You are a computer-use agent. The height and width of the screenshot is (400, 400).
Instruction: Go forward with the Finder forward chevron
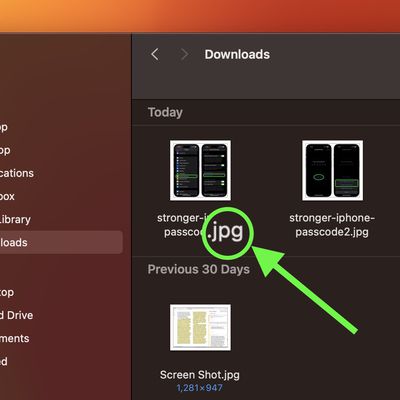pyautogui.click(x=184, y=54)
